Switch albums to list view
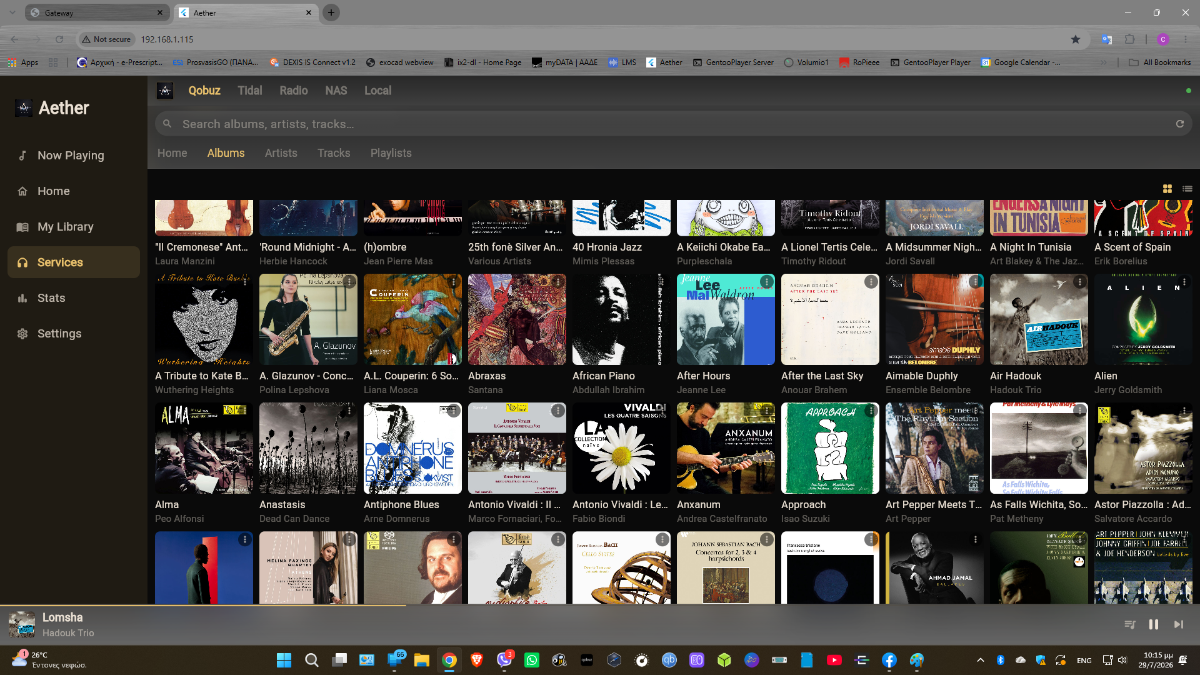Viewport: 1200px width, 675px height. [x=1187, y=188]
